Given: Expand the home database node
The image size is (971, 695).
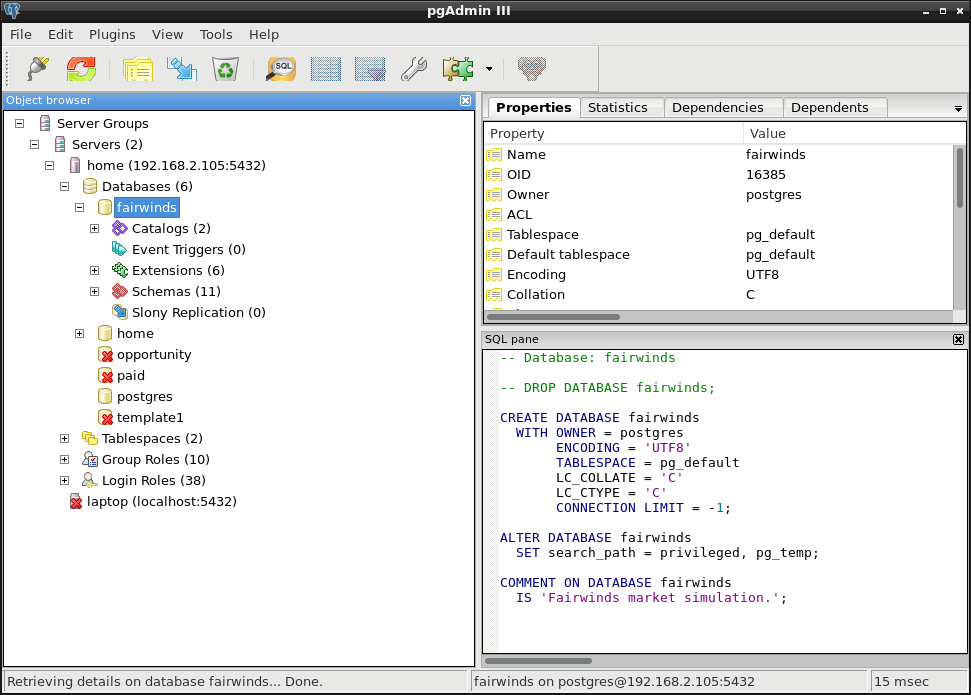Looking at the screenshot, I should pyautogui.click(x=79, y=334).
